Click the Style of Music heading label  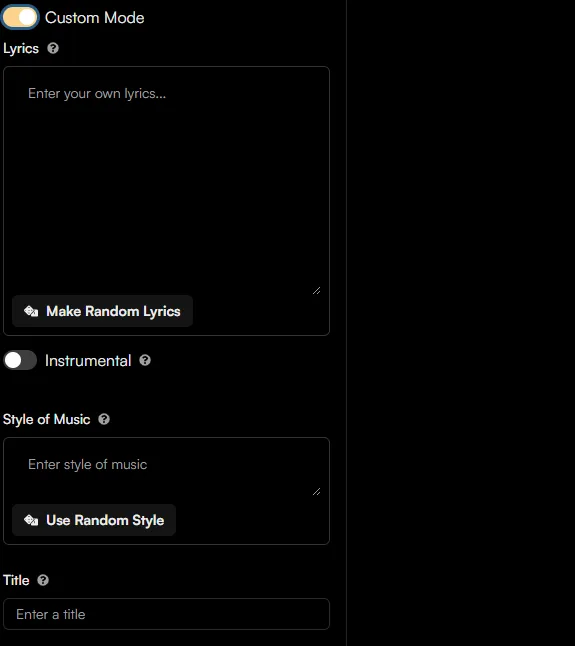click(47, 419)
